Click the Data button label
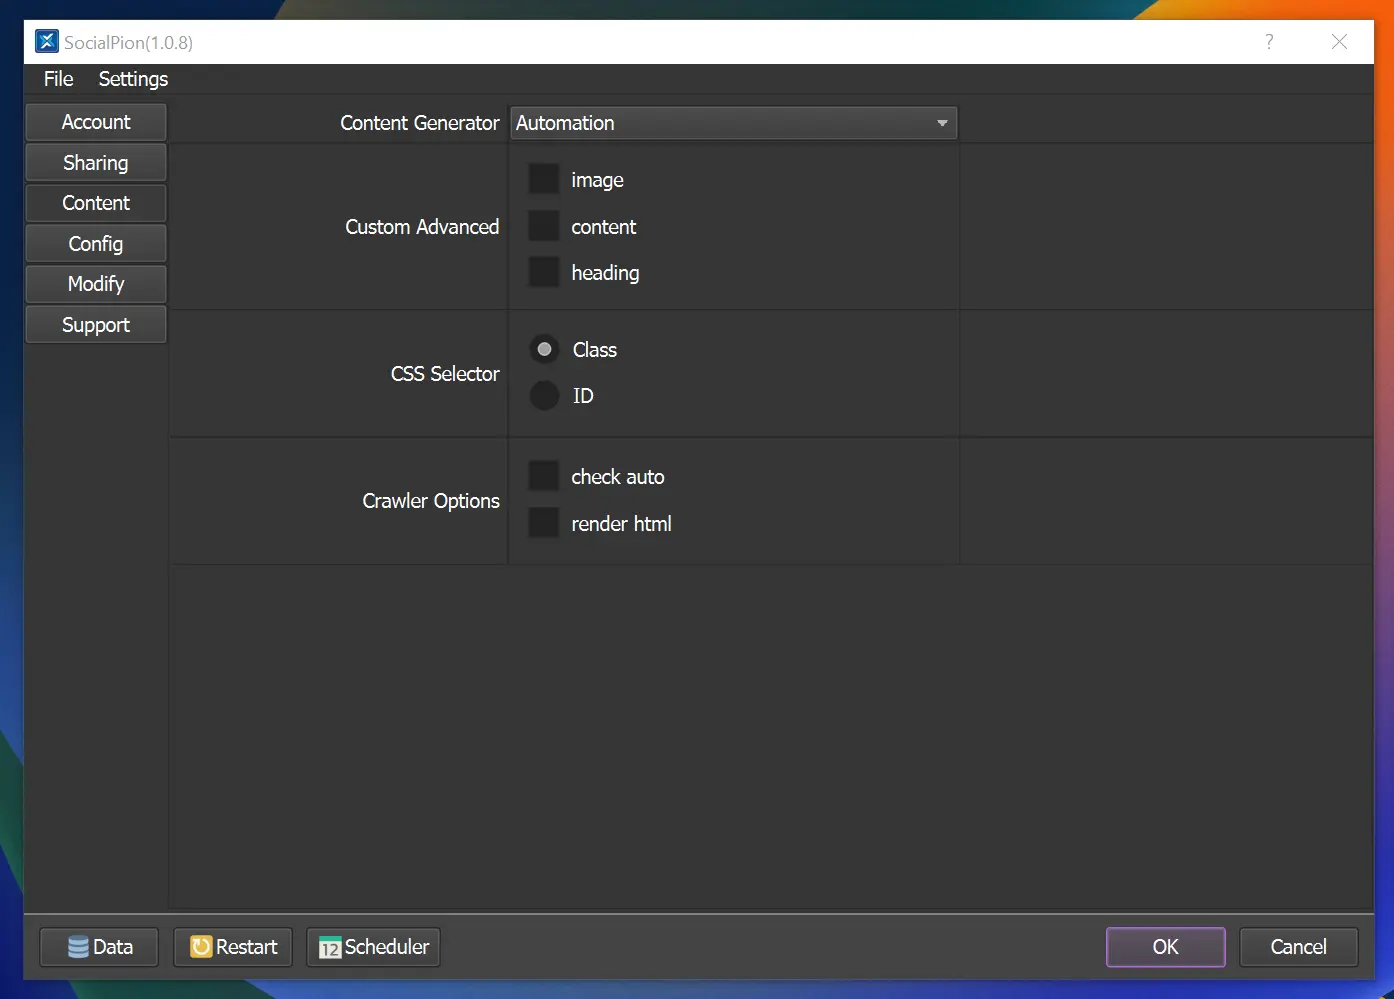The height and width of the screenshot is (999, 1394). 113,947
